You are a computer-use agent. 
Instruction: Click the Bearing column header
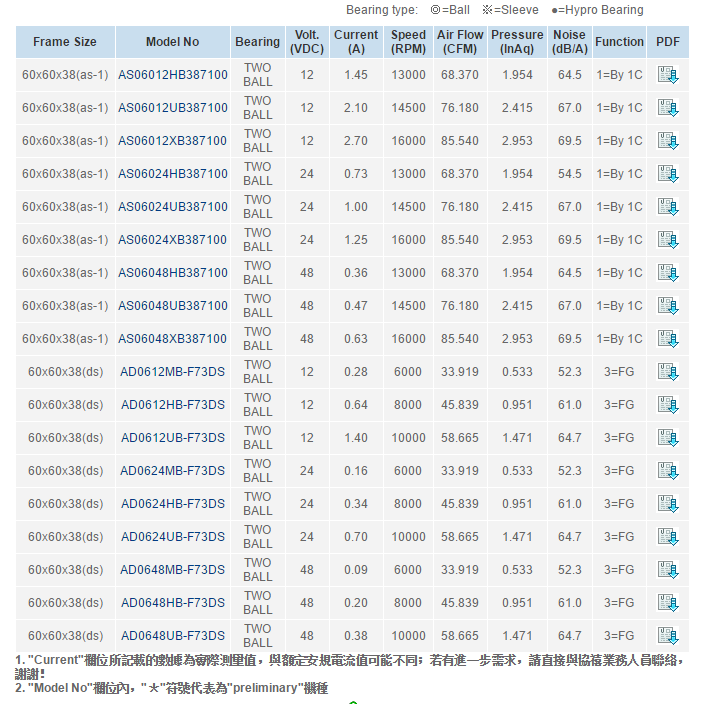pos(258,42)
